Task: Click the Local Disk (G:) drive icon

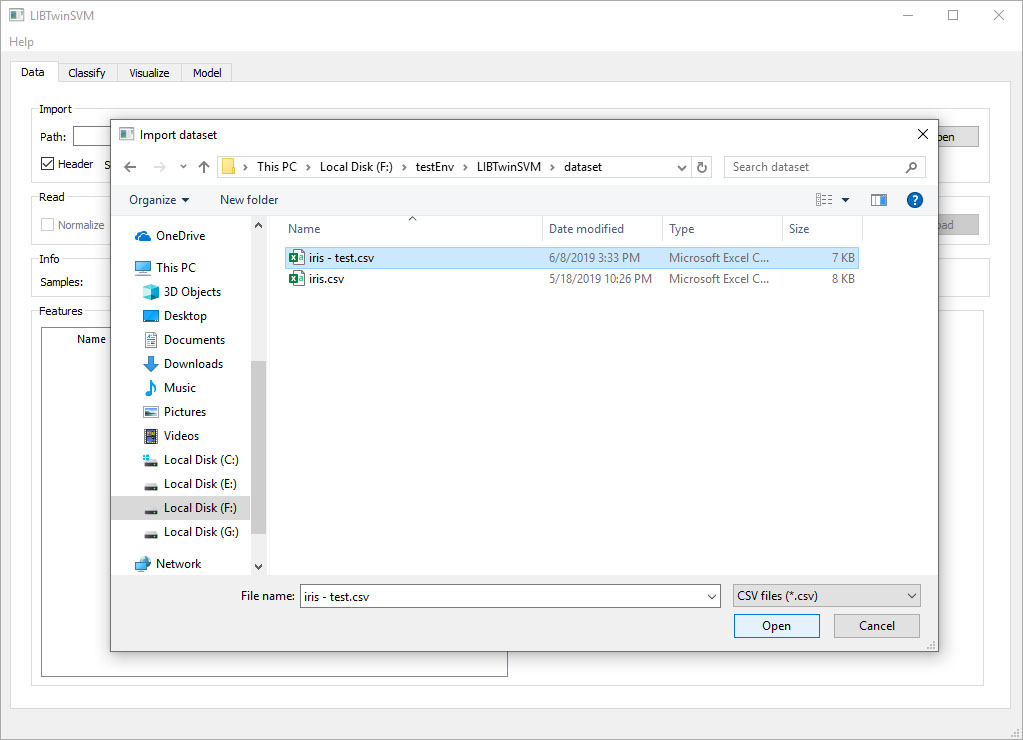Action: (151, 533)
